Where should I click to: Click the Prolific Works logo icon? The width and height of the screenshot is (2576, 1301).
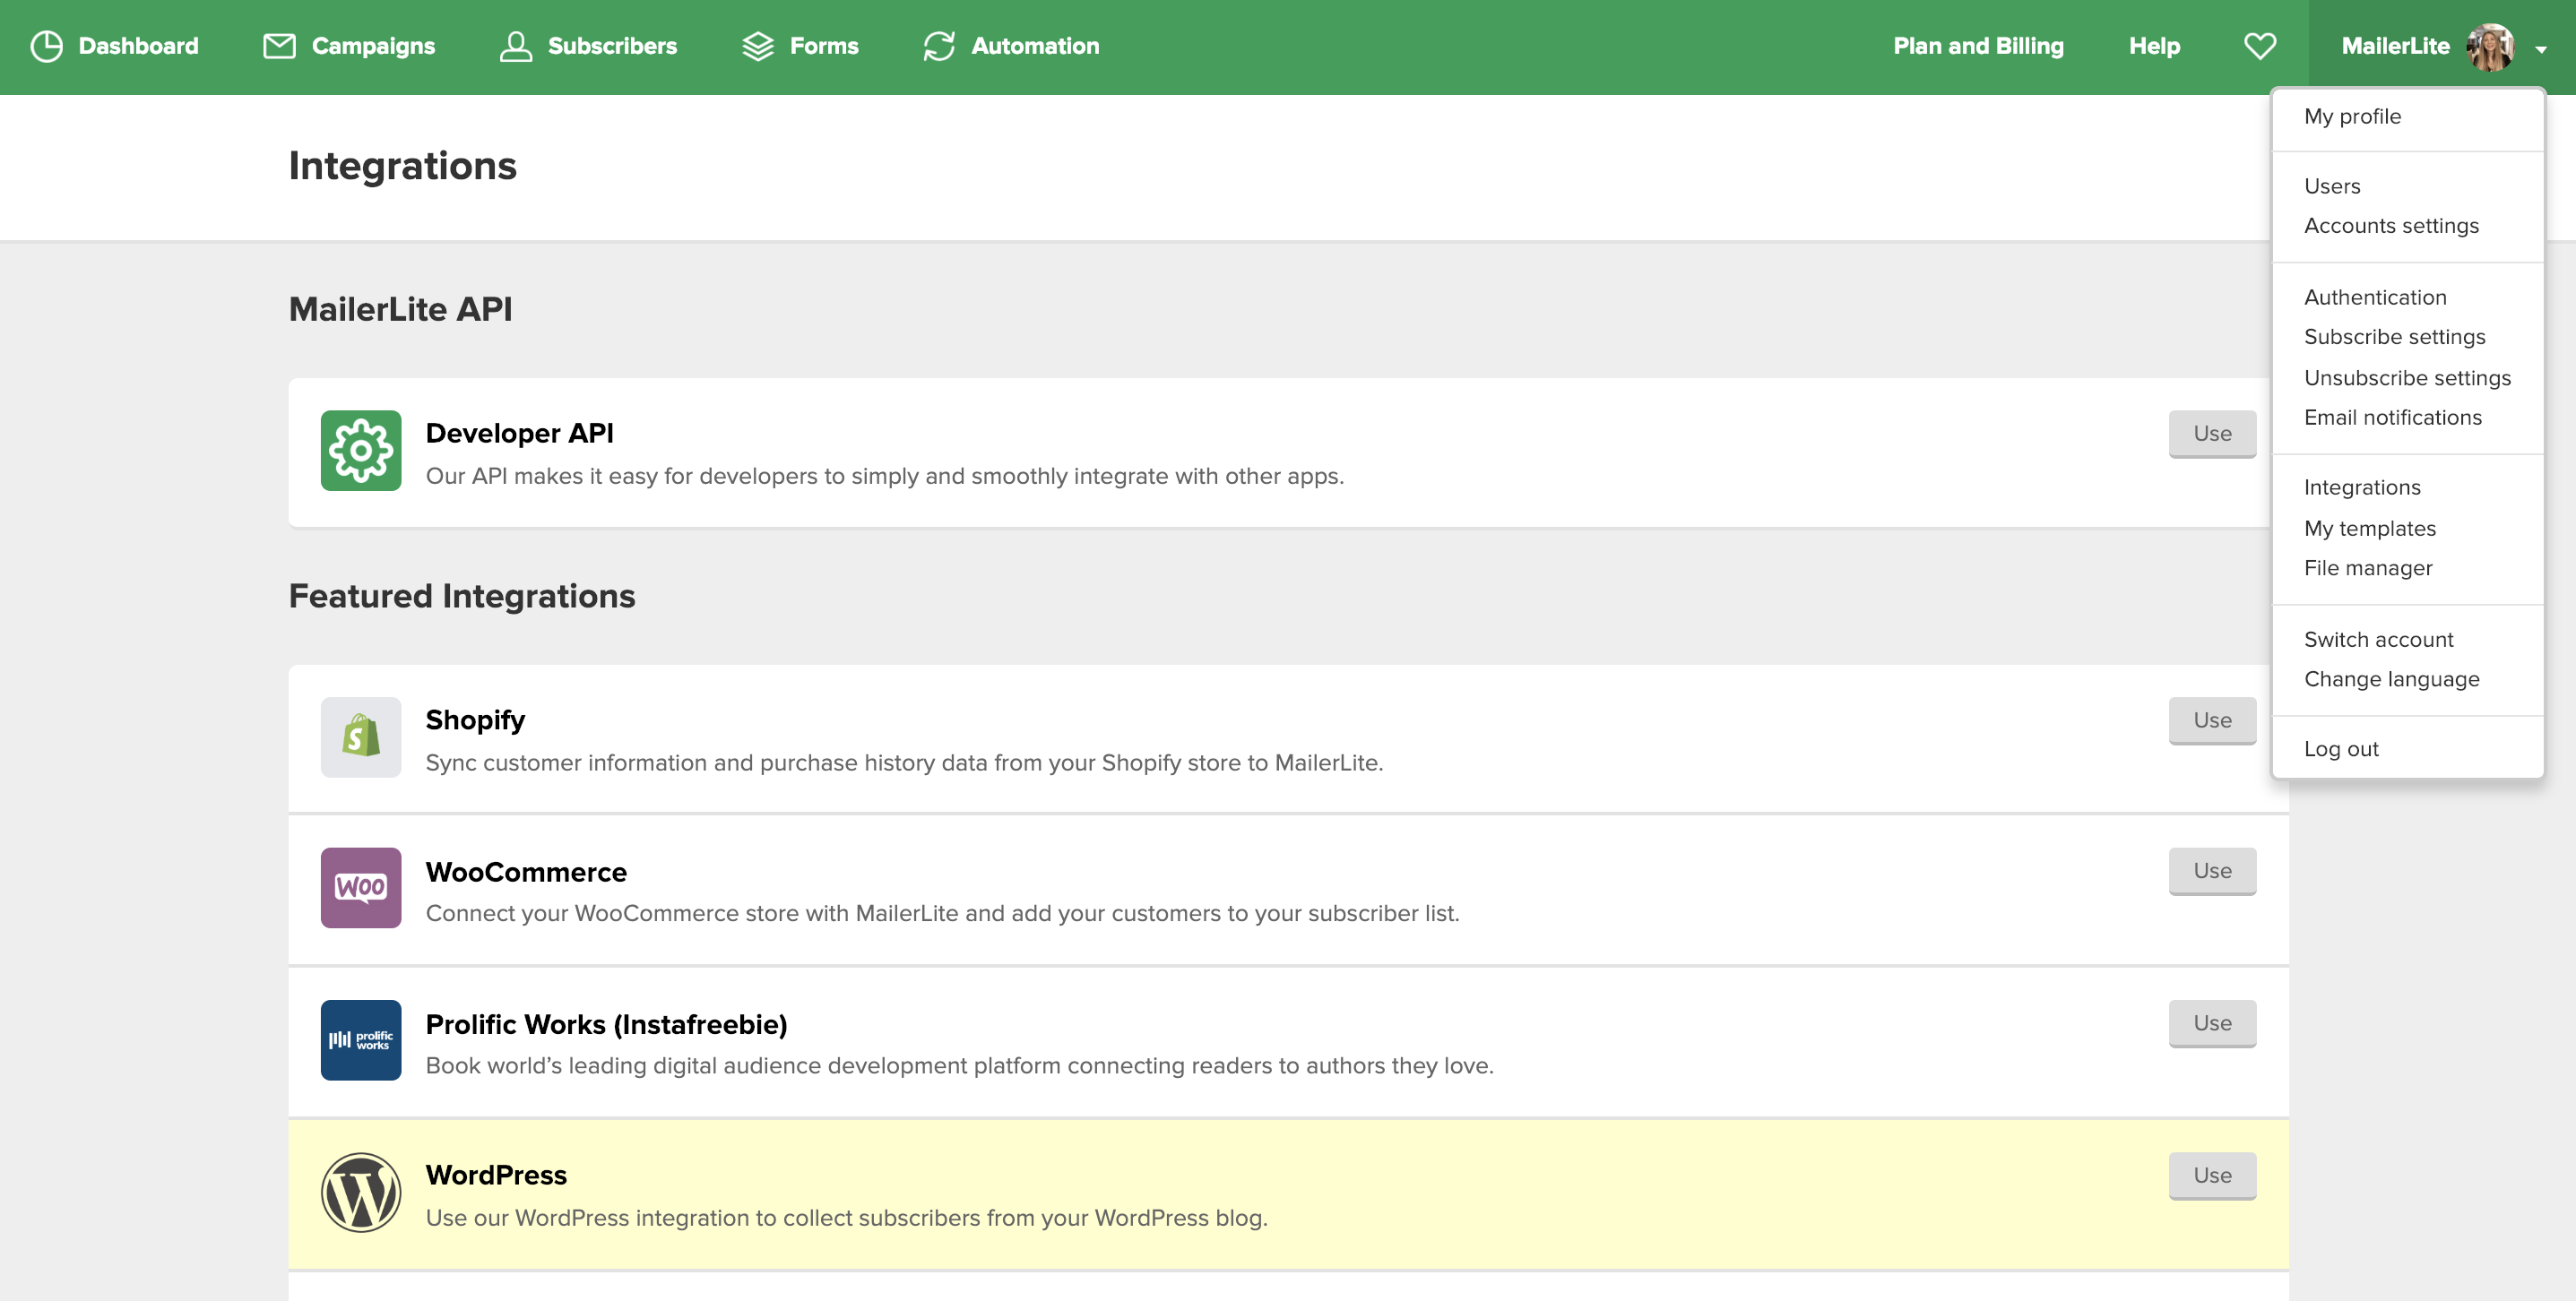(361, 1040)
